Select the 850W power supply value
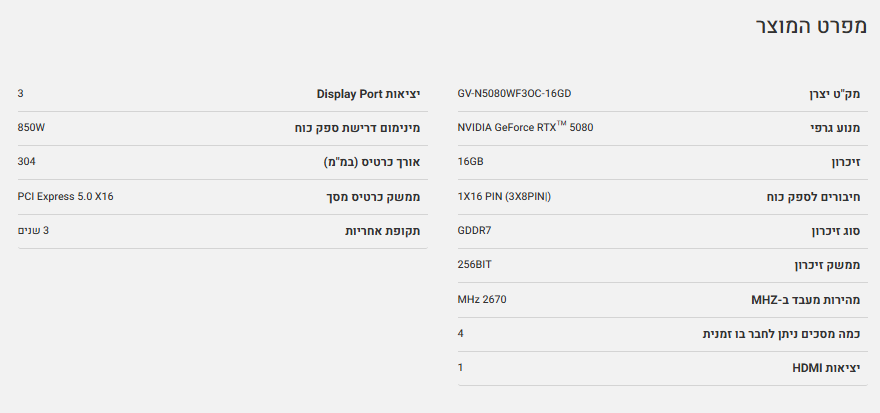 [32, 128]
